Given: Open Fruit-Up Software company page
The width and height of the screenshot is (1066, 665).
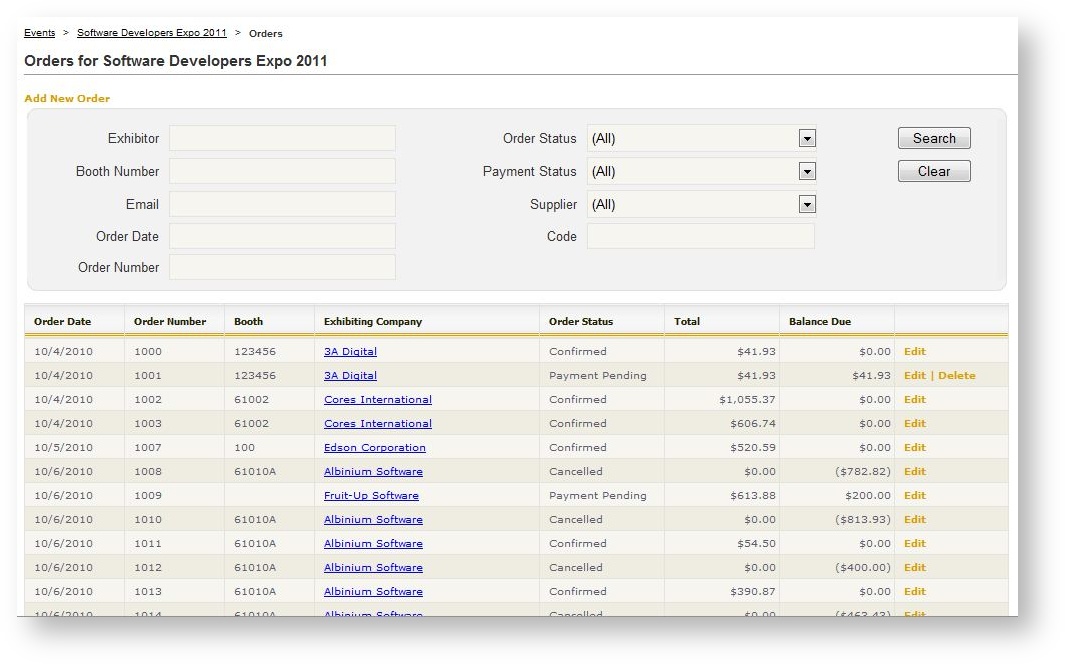Looking at the screenshot, I should pos(371,495).
